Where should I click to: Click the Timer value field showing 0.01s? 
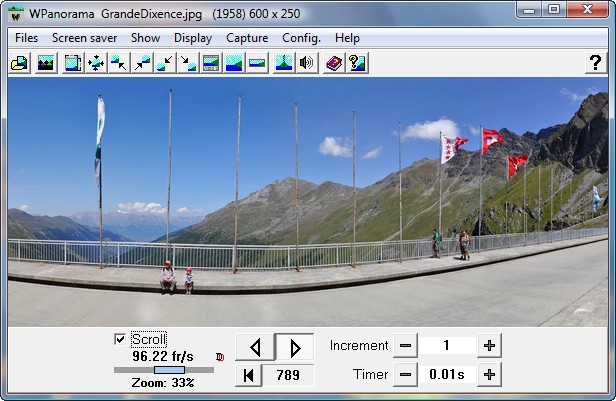click(447, 375)
